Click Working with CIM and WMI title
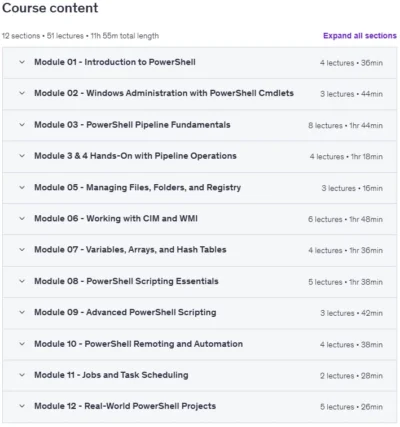This screenshot has height=427, width=400. click(142, 219)
